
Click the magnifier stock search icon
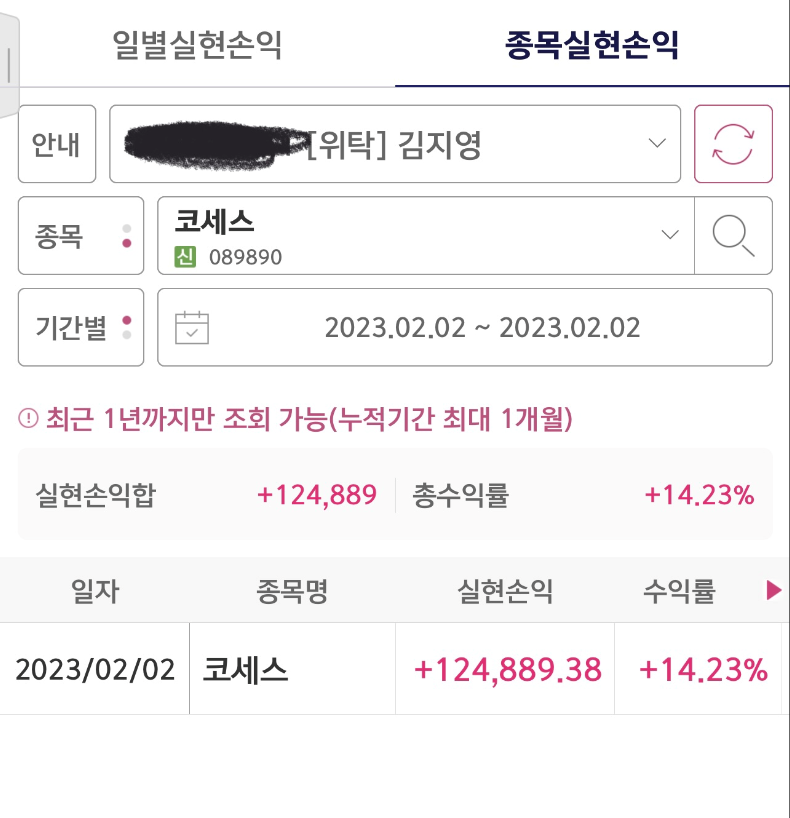(x=734, y=235)
